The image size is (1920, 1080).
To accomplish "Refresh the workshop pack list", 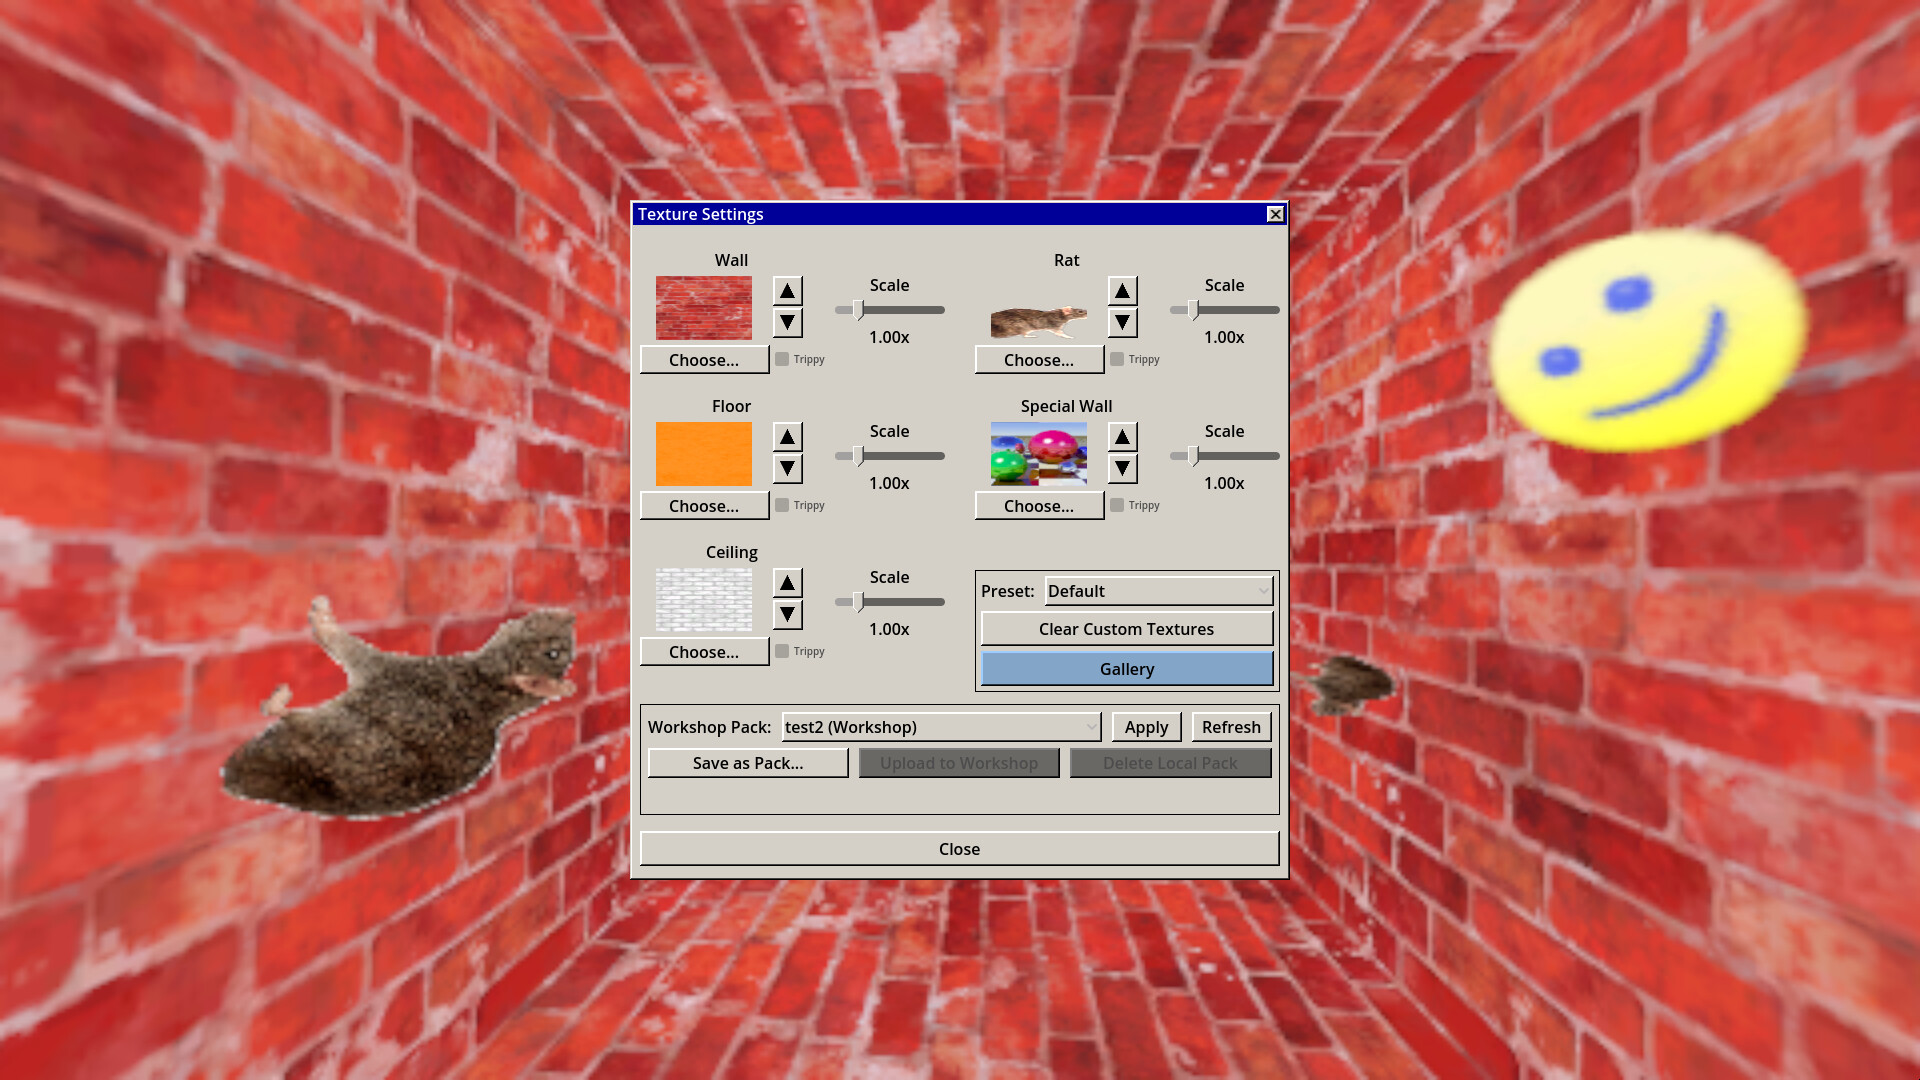I will pos(1231,727).
